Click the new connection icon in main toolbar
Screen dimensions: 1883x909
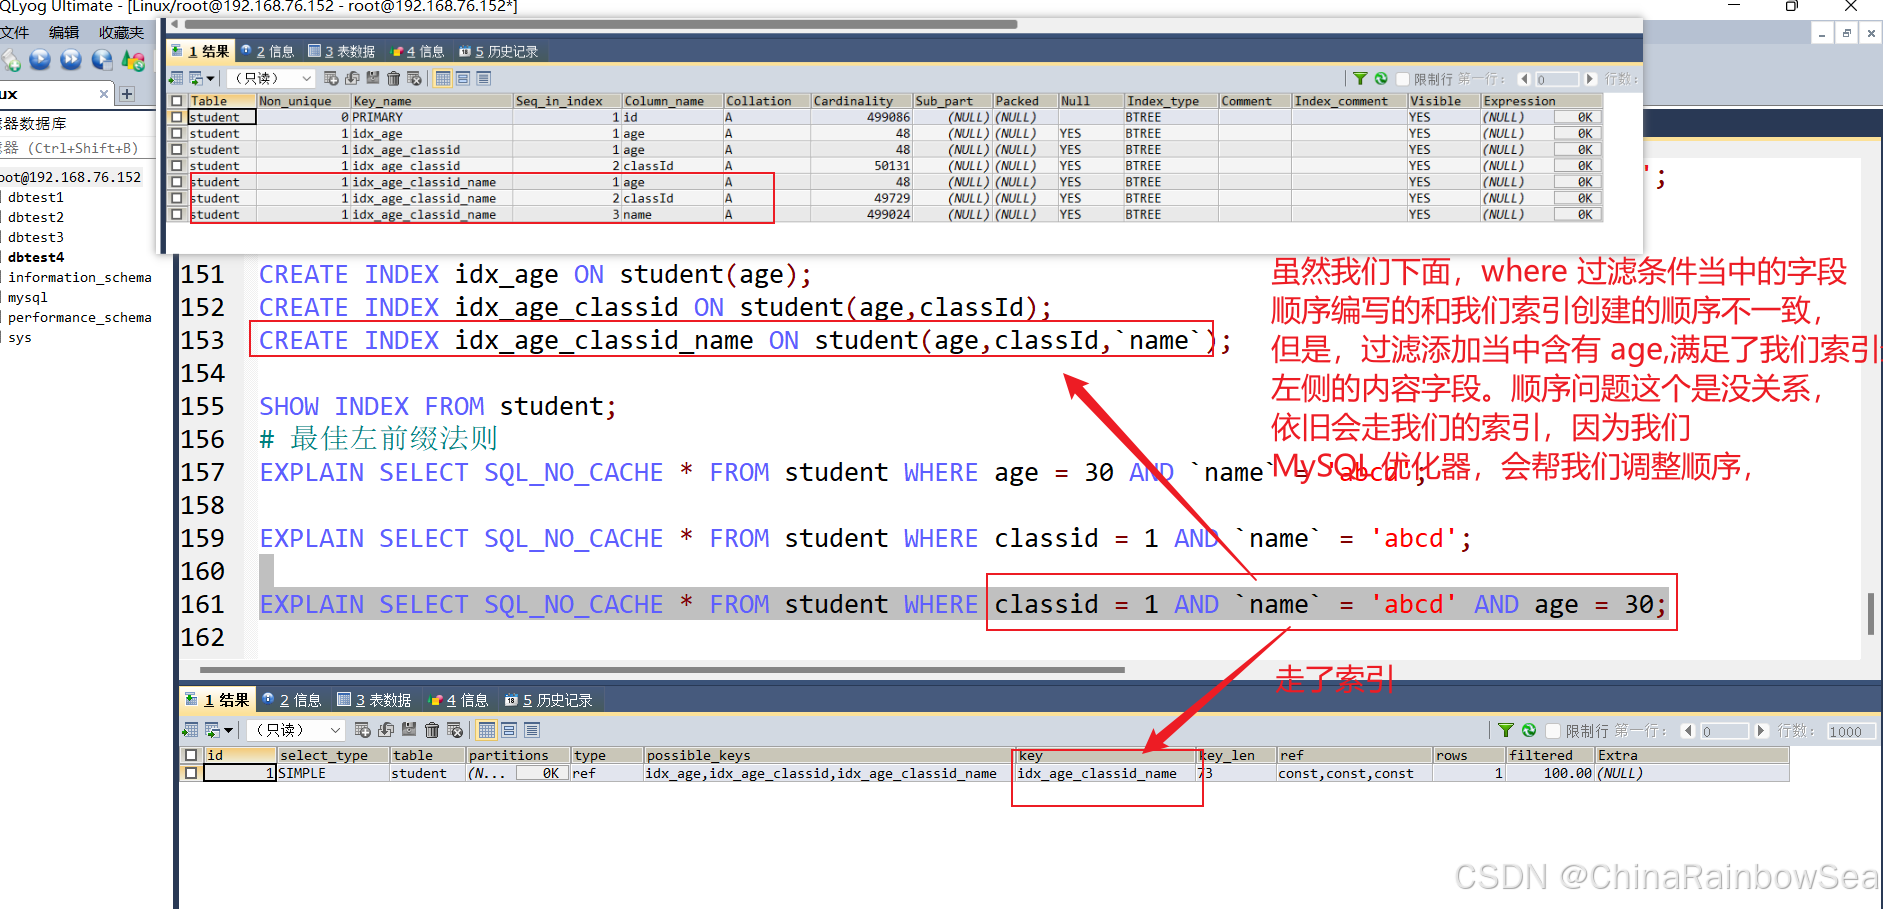click(11, 61)
